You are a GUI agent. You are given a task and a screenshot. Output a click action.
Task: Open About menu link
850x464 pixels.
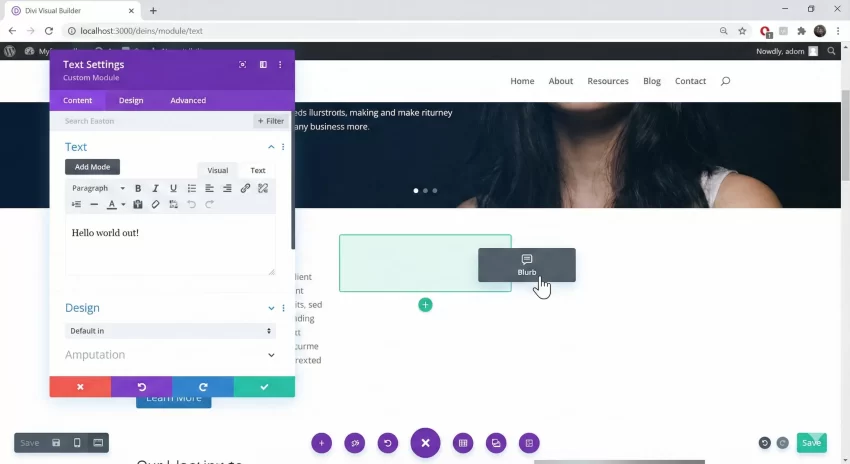(561, 81)
